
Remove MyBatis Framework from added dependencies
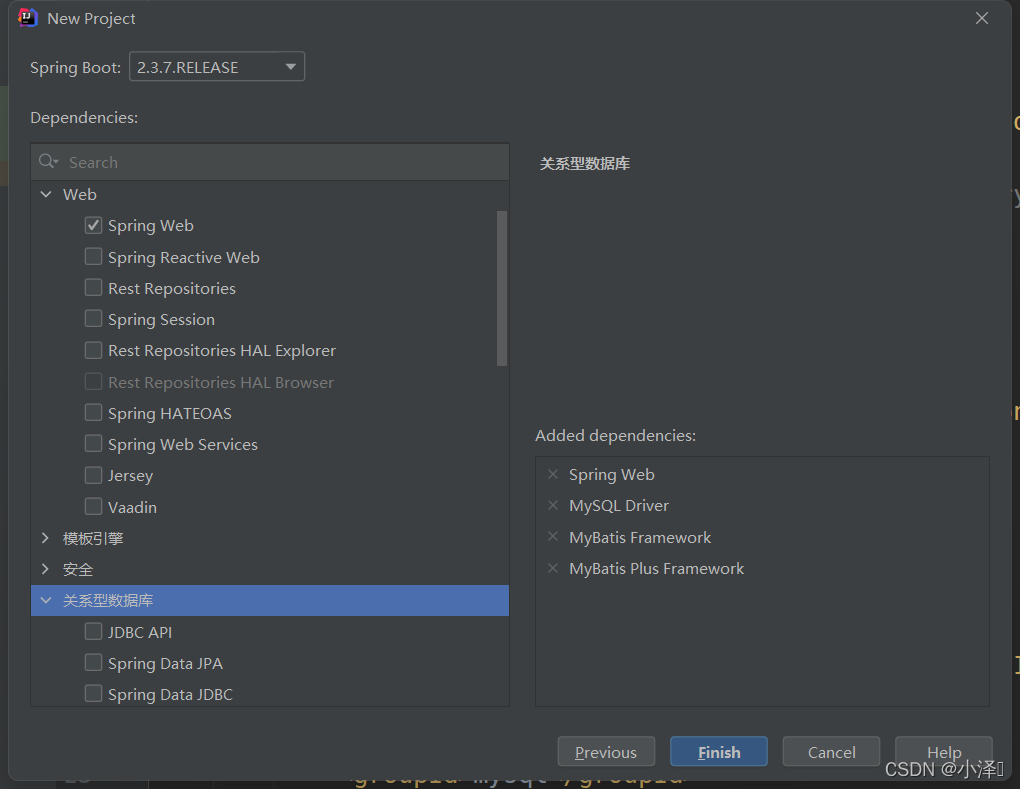[553, 536]
